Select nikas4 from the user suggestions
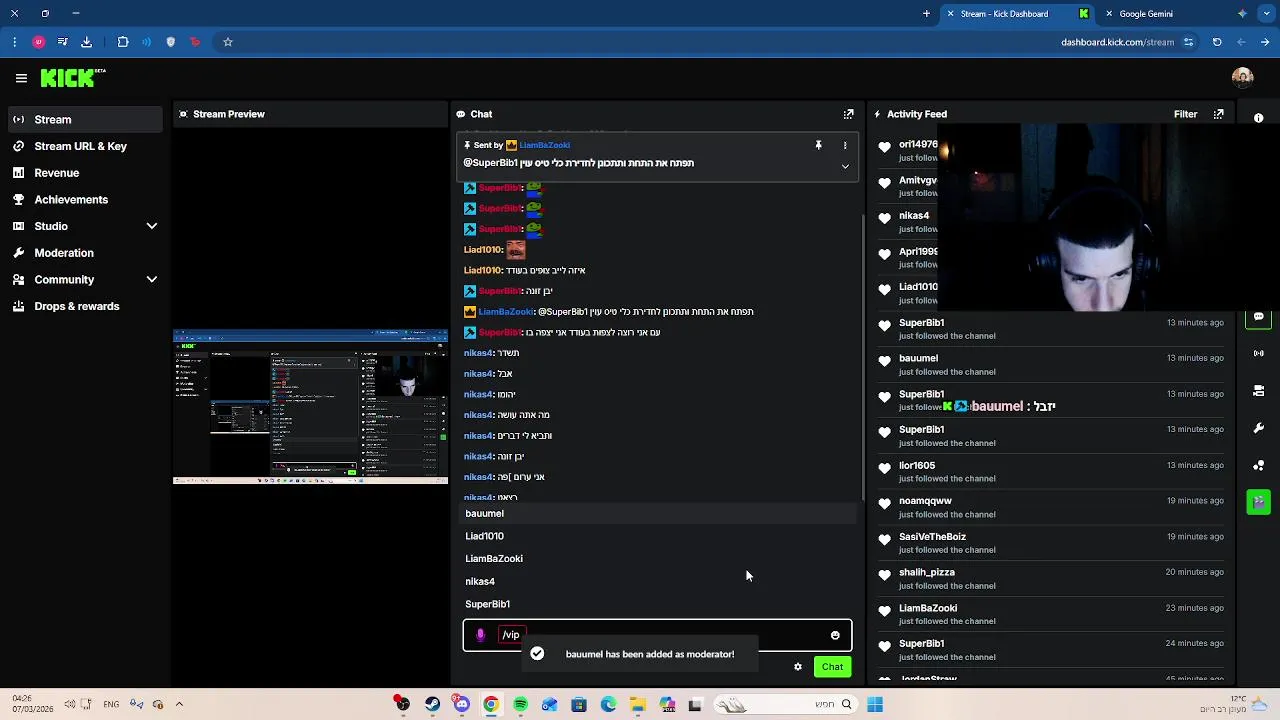The height and width of the screenshot is (720, 1280). click(657, 581)
